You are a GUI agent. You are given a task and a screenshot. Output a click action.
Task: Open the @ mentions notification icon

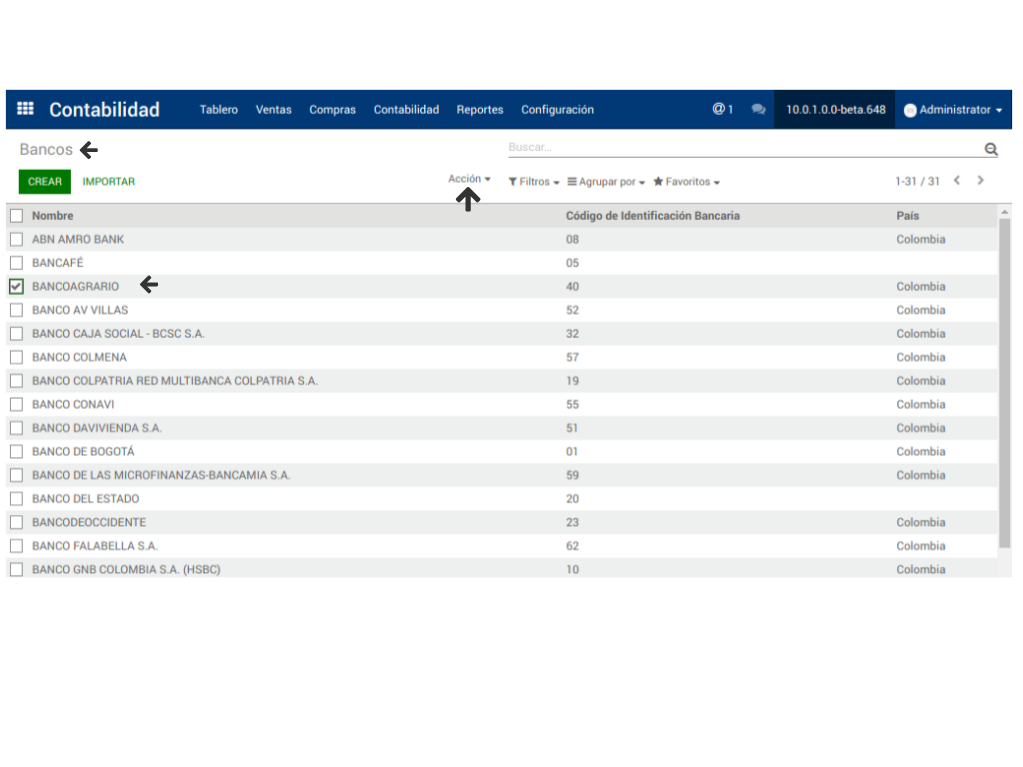point(722,110)
